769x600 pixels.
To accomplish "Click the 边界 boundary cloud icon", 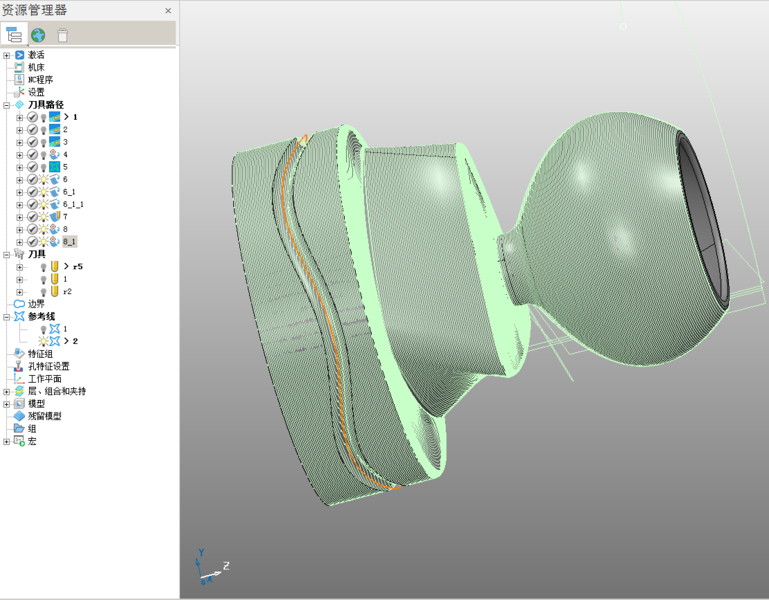I will [x=19, y=304].
